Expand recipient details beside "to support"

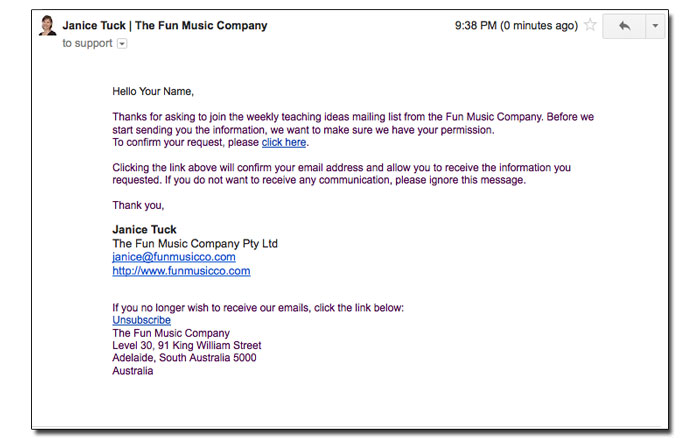(122, 44)
